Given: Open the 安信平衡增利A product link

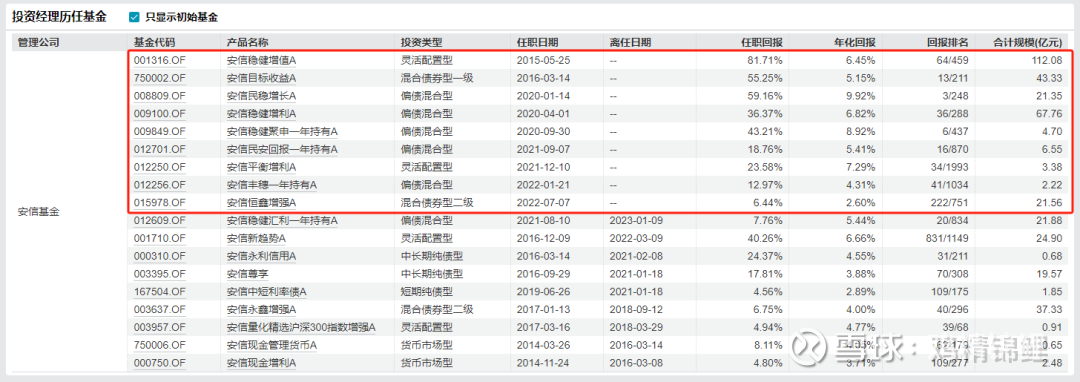Looking at the screenshot, I should [260, 167].
